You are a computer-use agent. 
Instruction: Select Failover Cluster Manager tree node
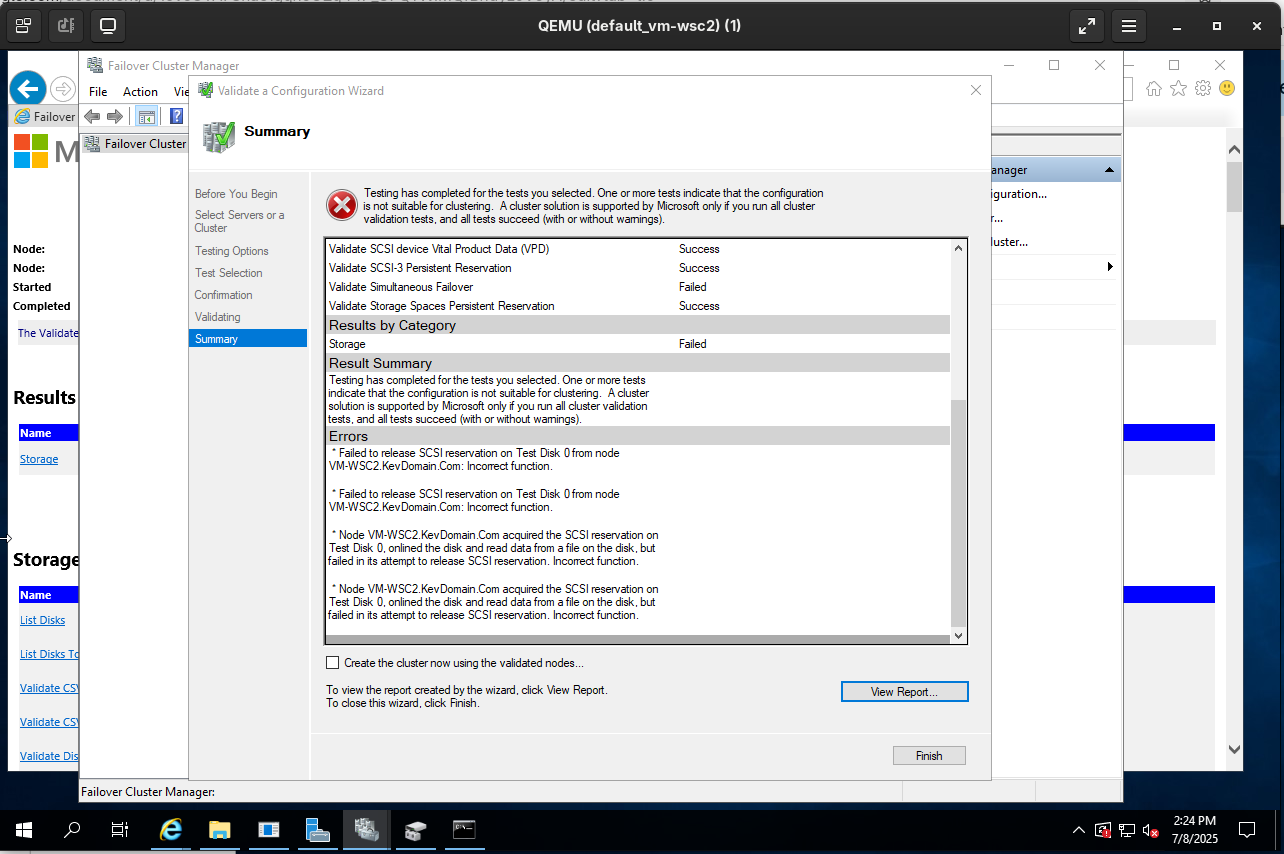tap(136, 144)
